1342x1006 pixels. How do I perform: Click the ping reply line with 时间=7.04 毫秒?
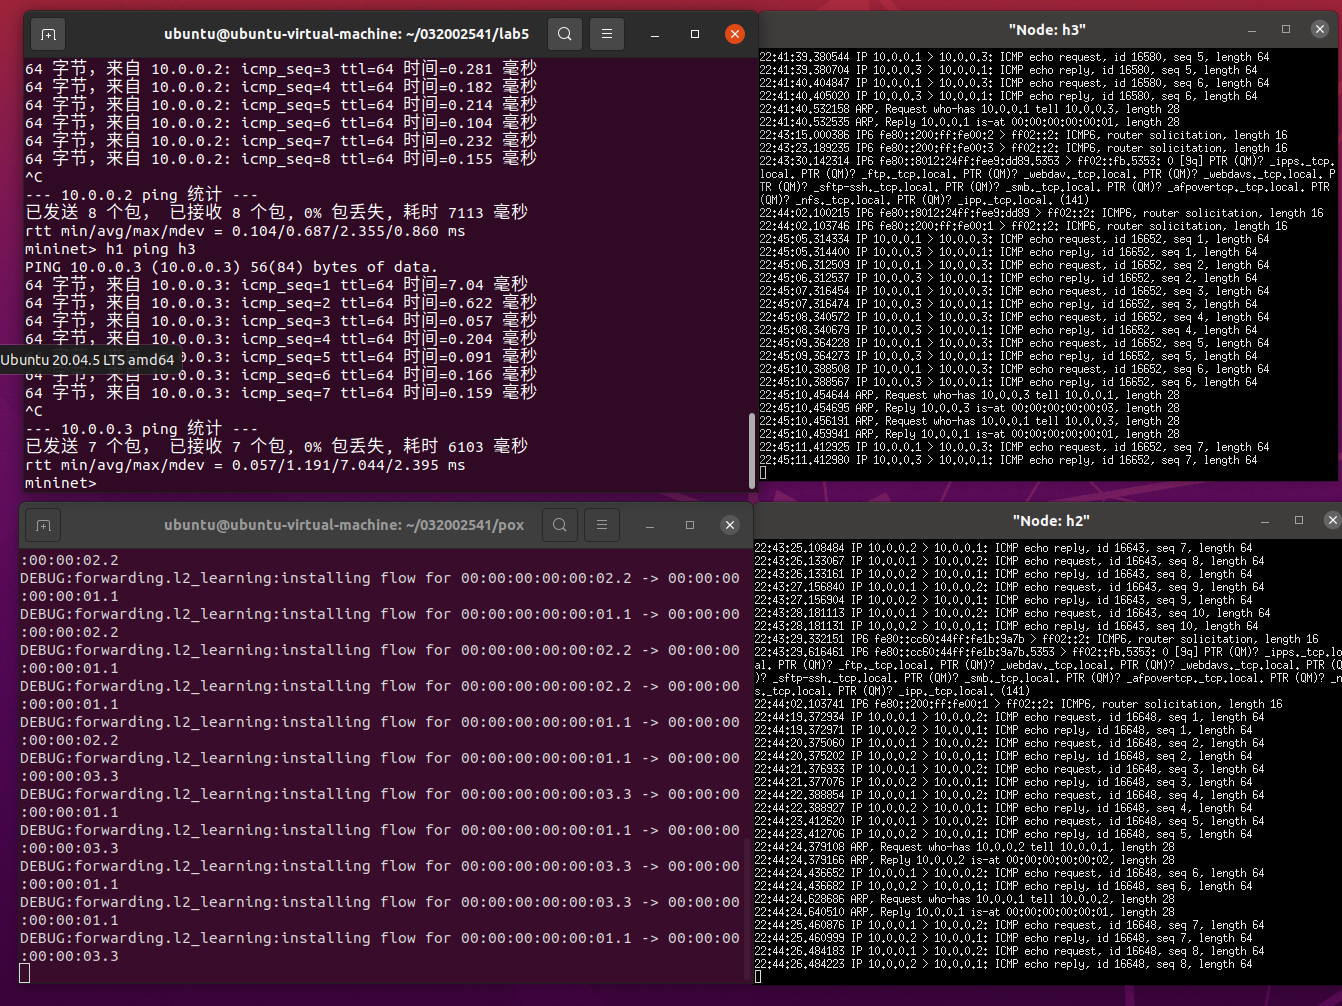277,285
